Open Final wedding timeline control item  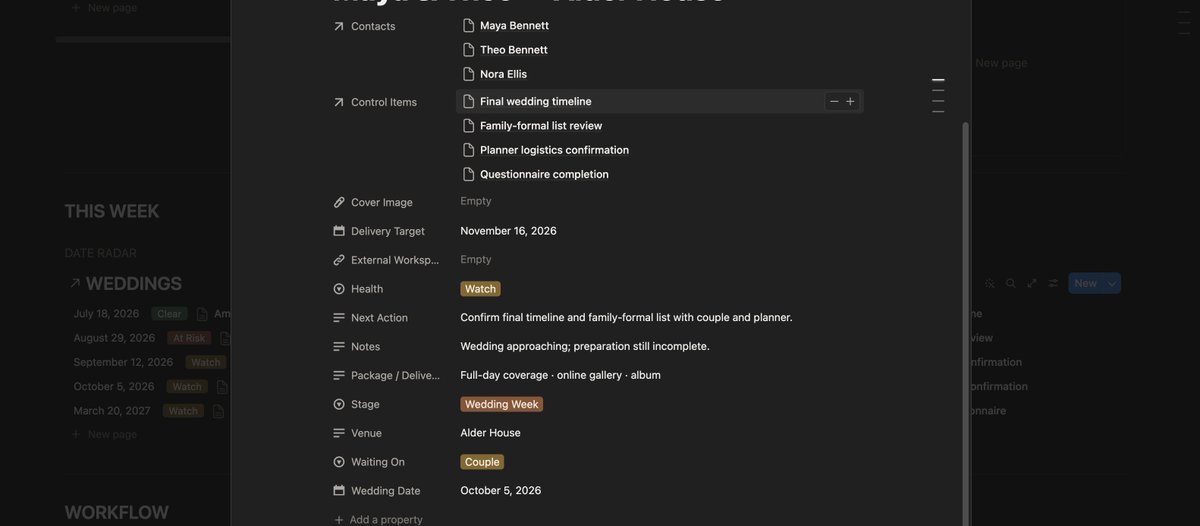point(536,101)
